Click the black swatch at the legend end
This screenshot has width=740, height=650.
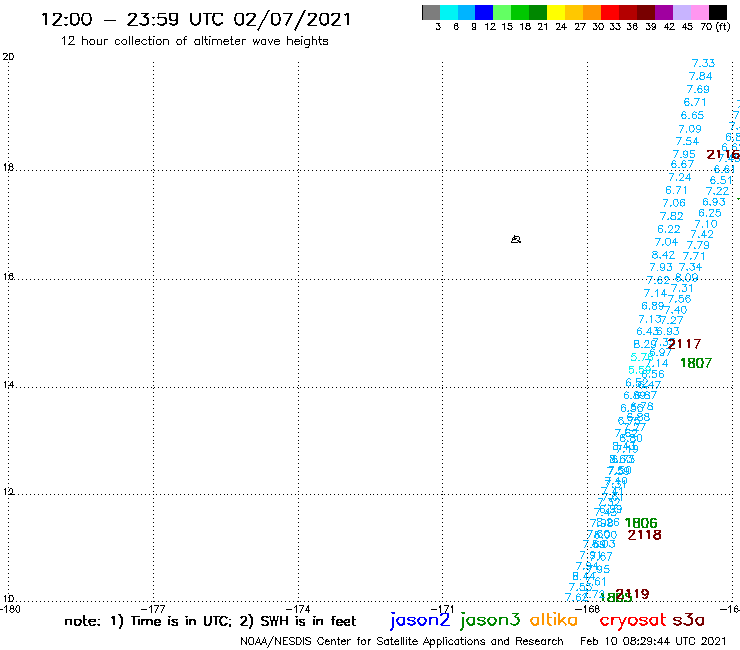717,12
